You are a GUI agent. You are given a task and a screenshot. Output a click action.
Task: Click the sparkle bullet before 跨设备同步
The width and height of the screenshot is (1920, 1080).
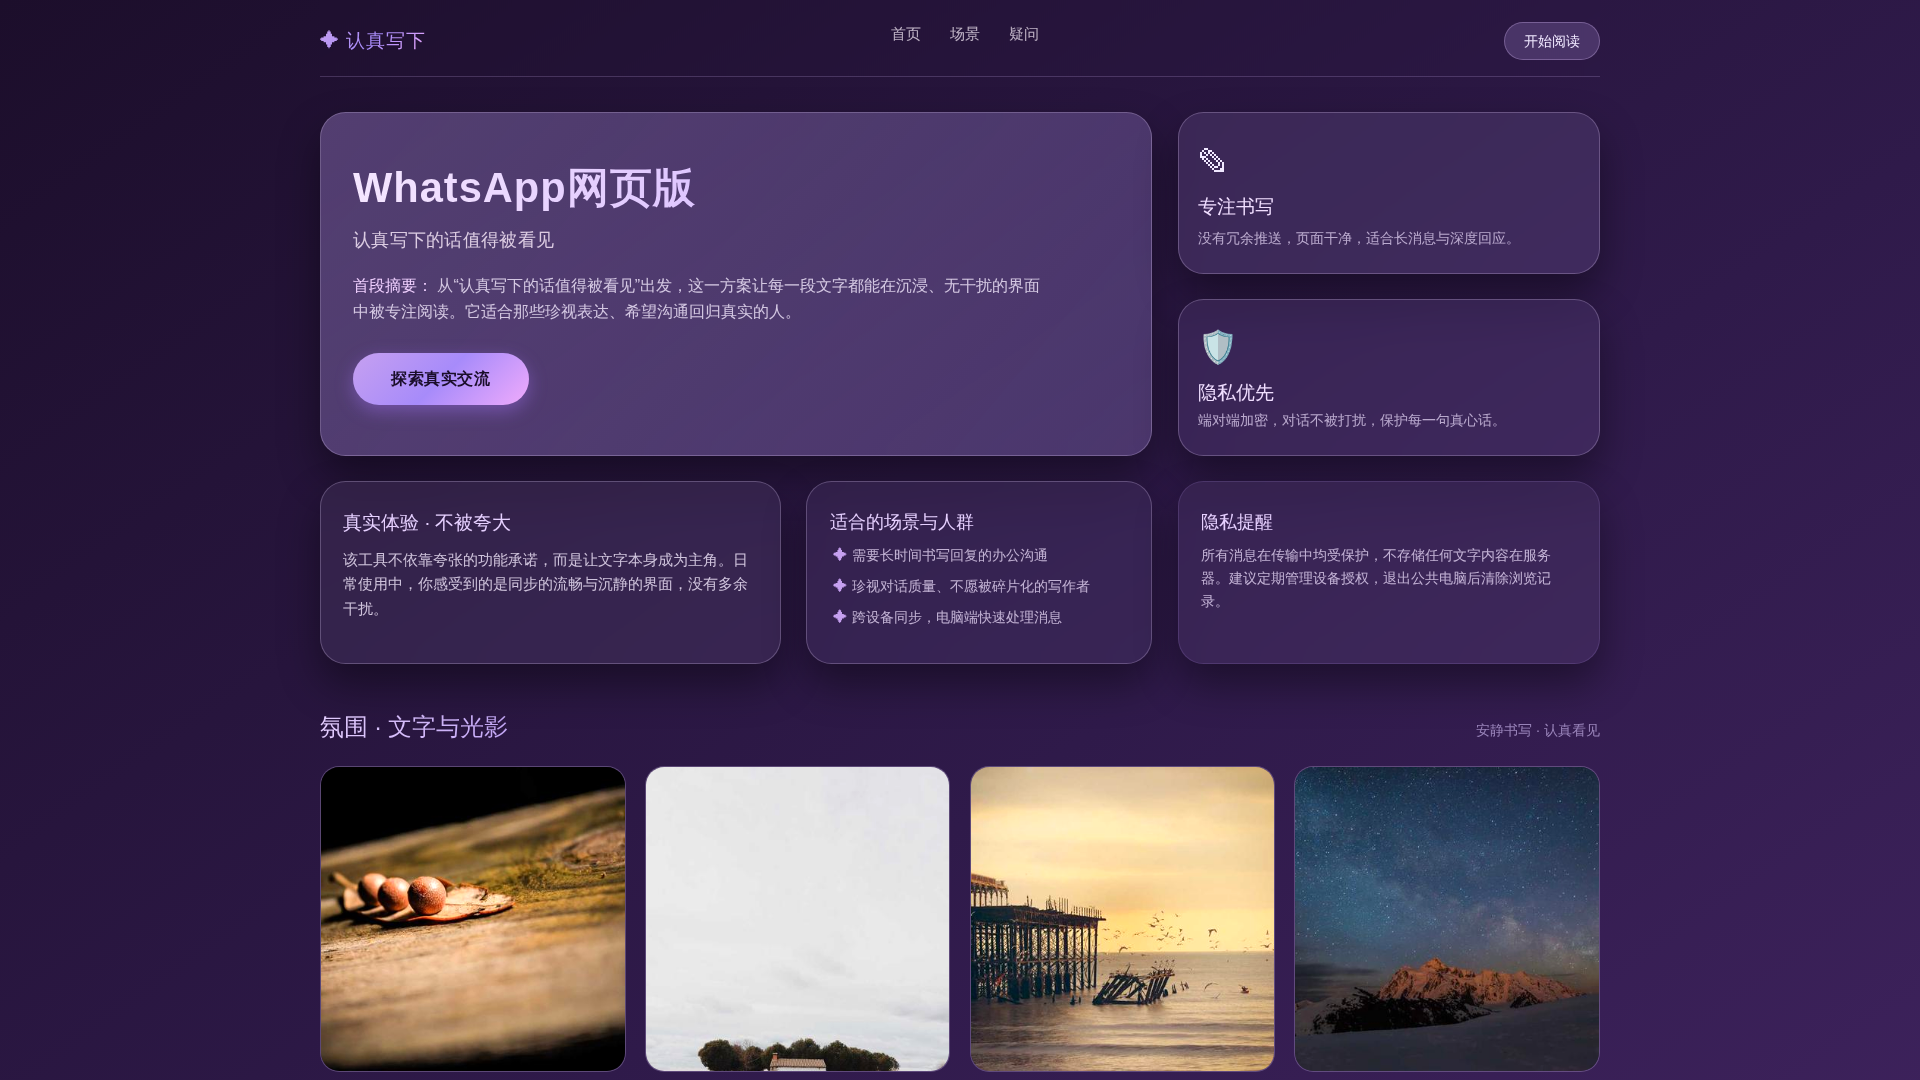pos(839,616)
